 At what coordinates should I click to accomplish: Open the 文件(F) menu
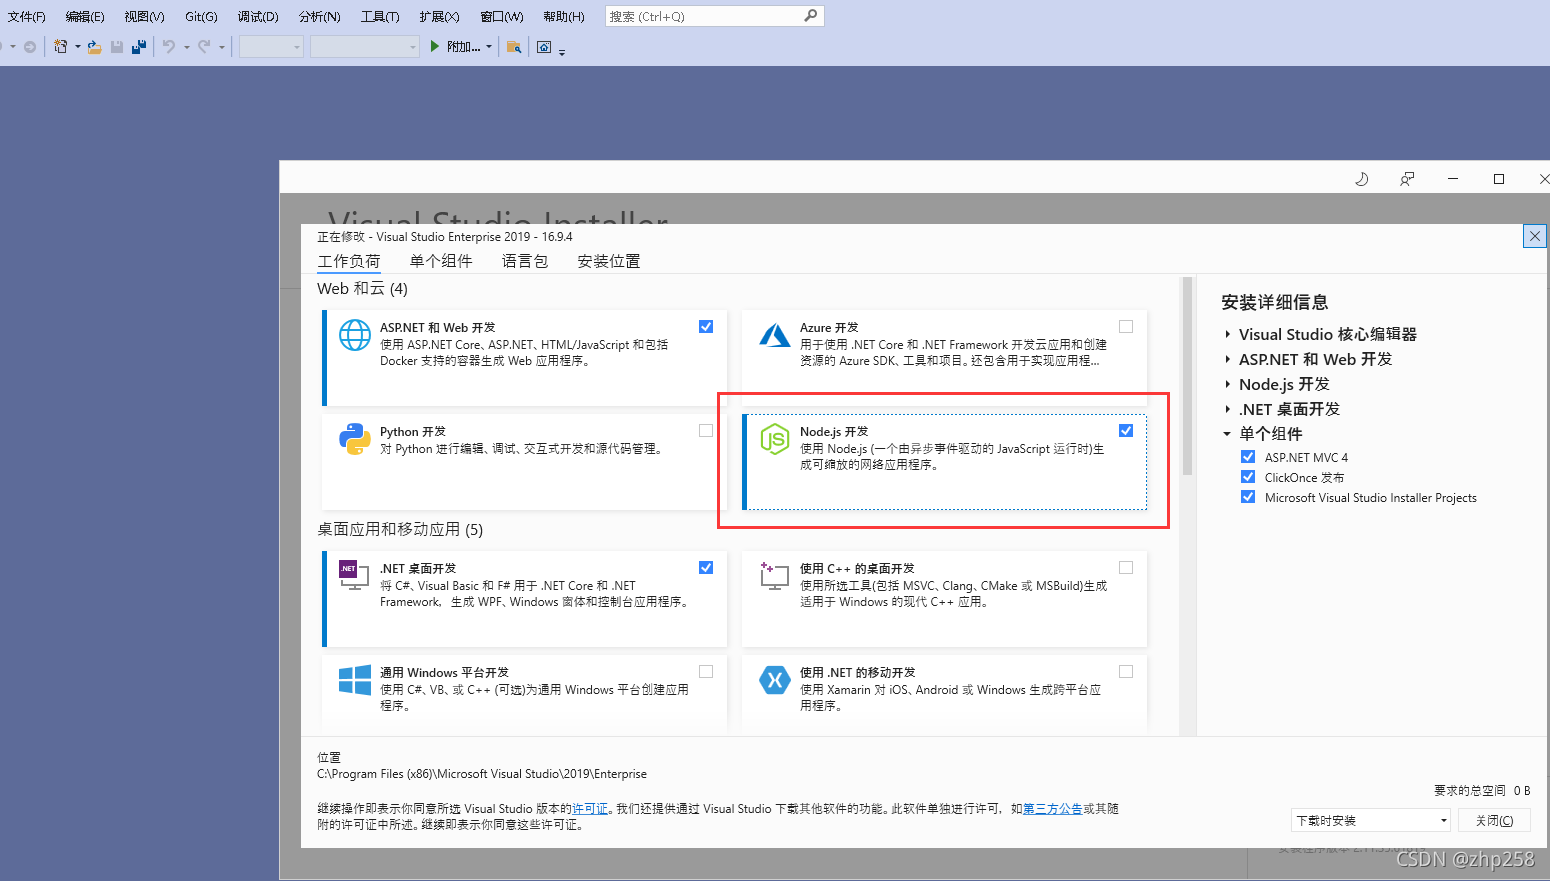(x=27, y=16)
